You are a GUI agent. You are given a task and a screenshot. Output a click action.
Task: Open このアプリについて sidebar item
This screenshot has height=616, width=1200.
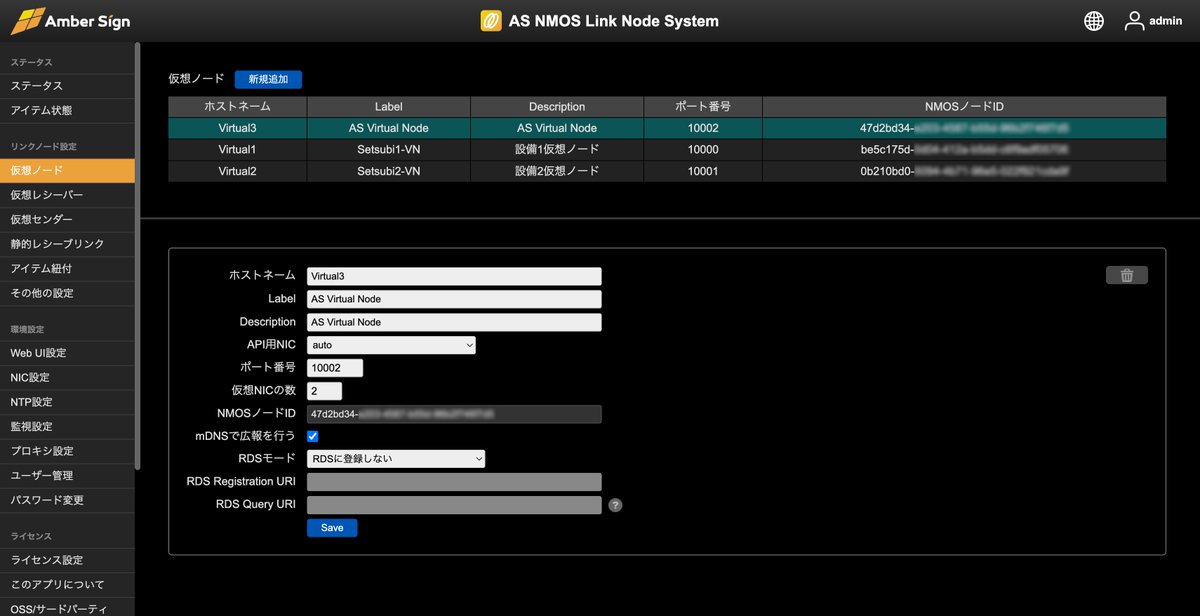67,584
